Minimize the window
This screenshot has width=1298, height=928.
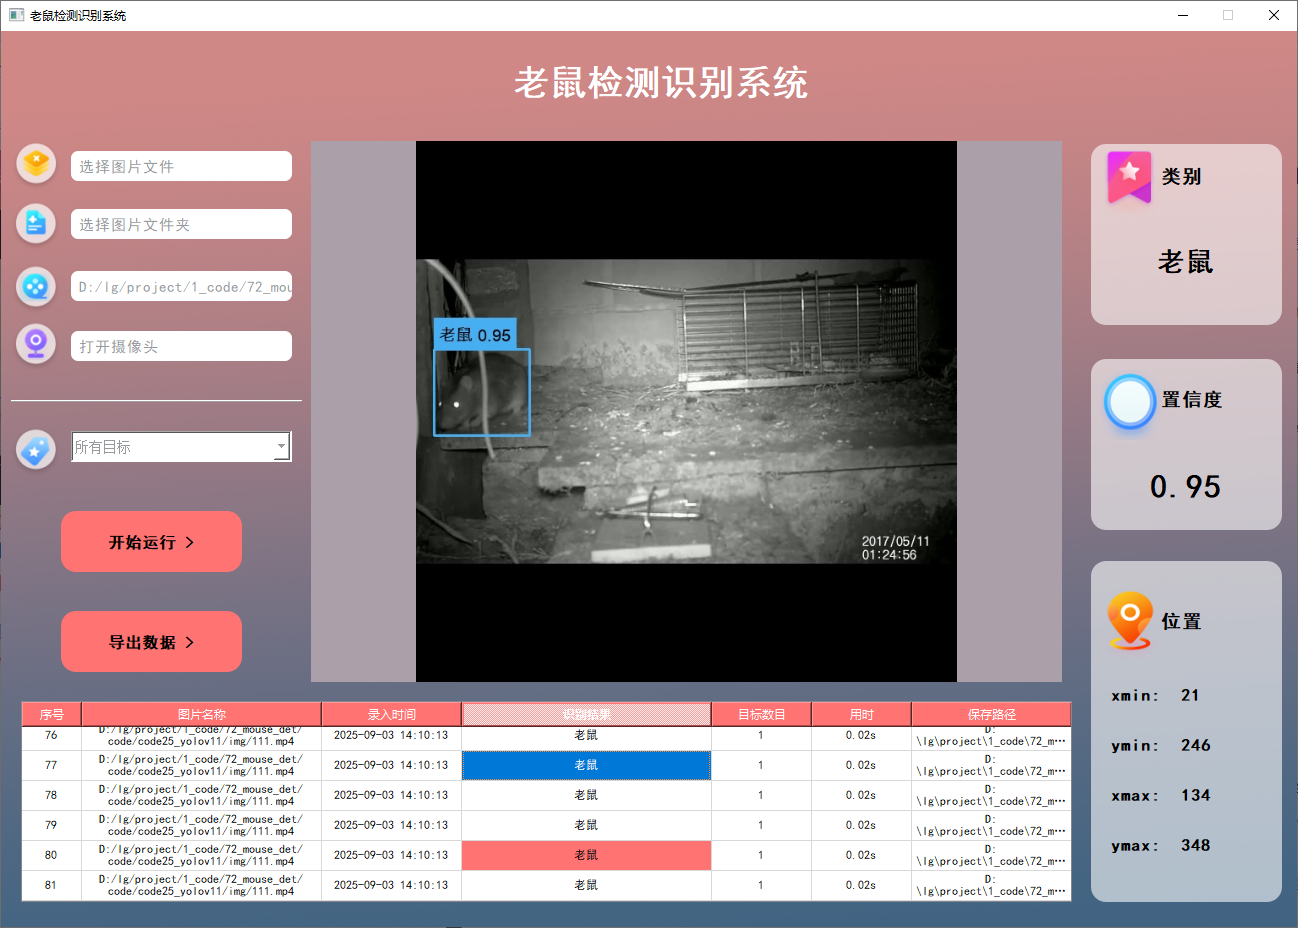1184,15
